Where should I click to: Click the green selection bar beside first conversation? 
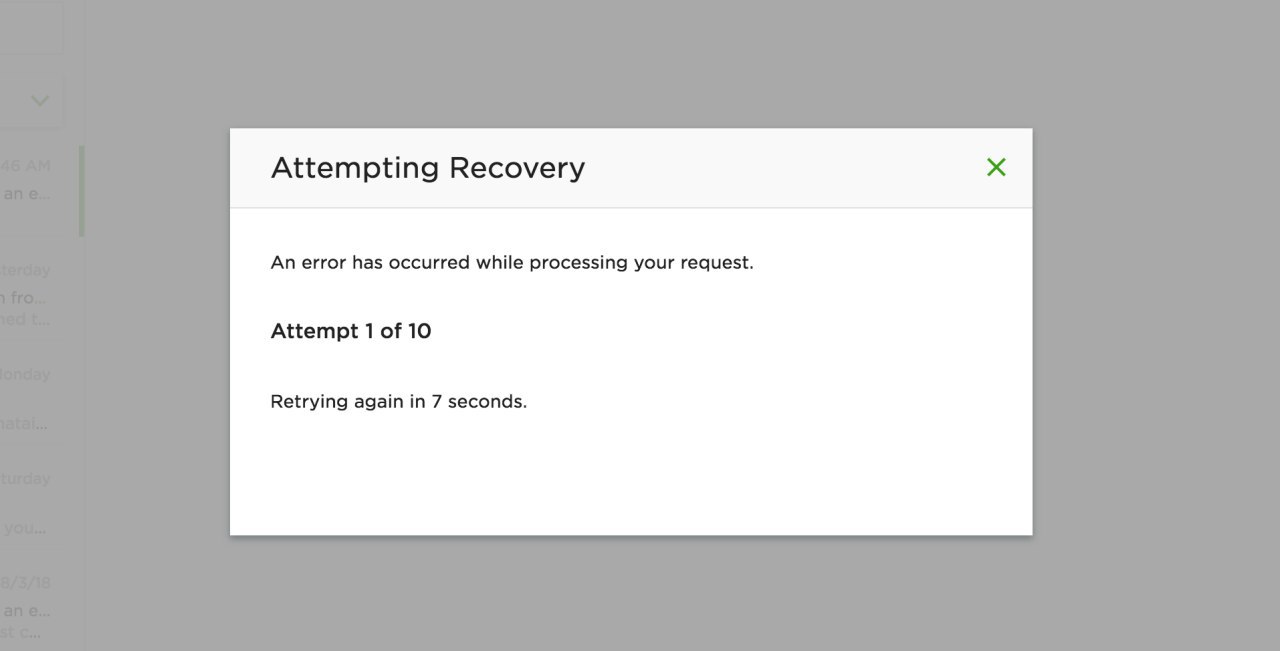click(x=81, y=190)
